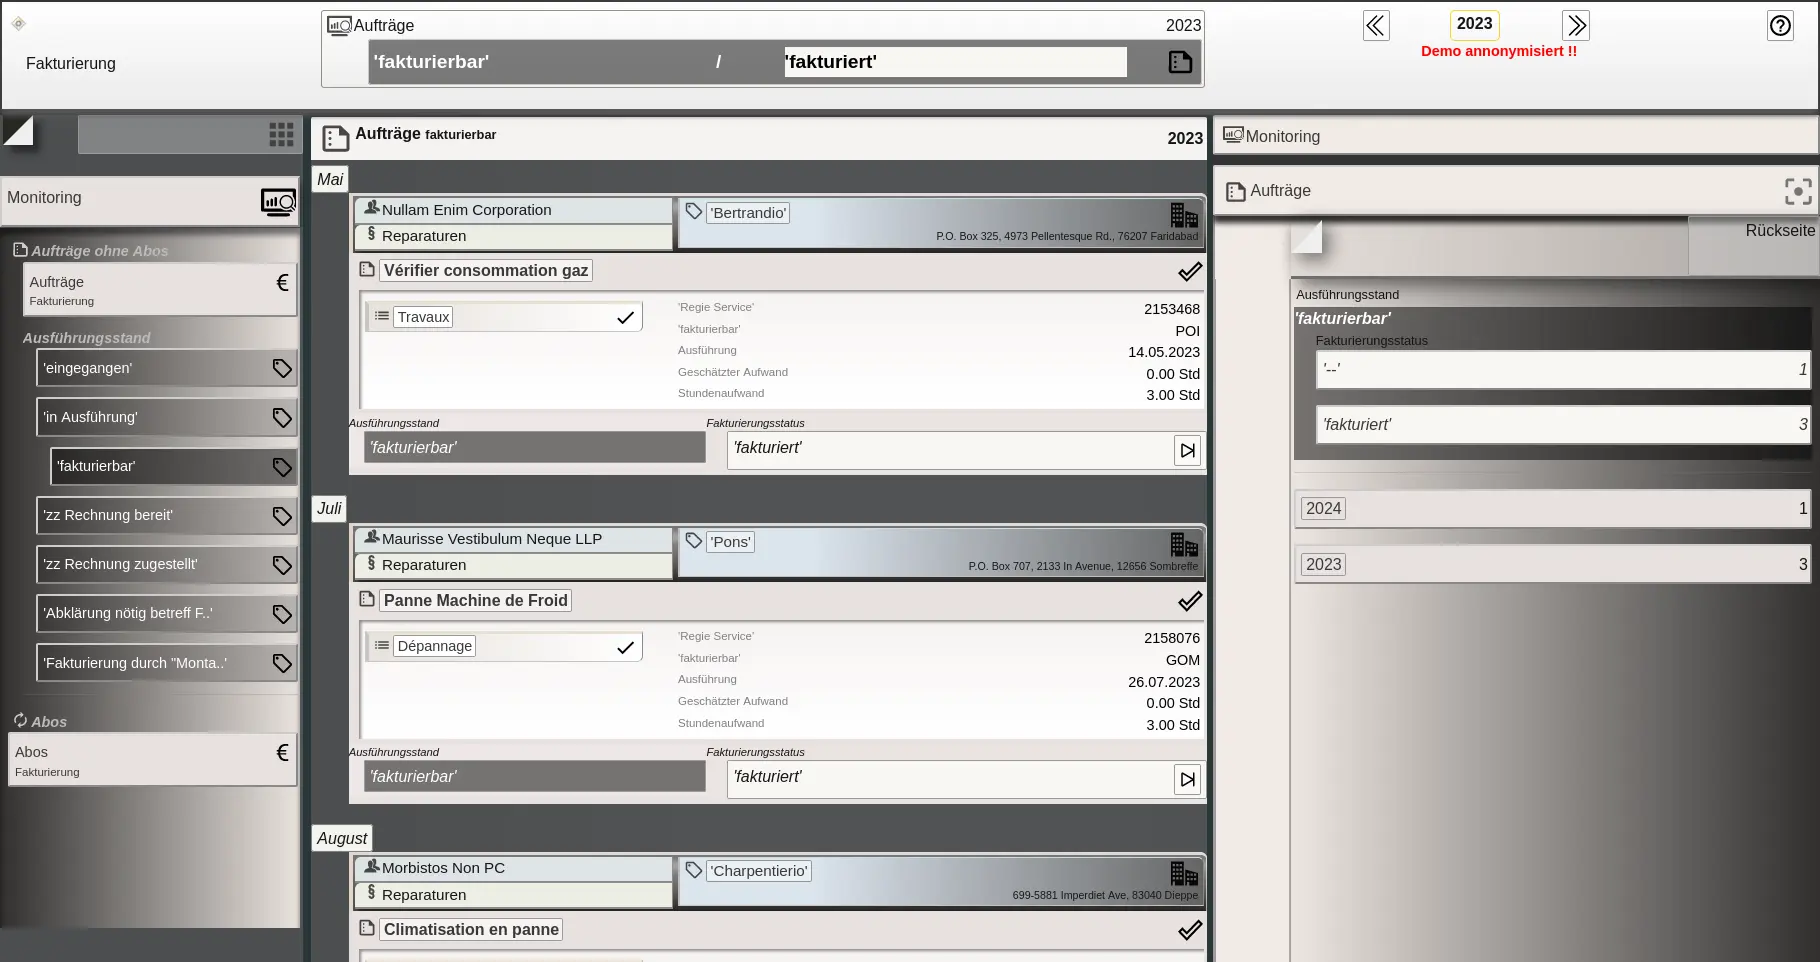Select the 'Charpentierio' tag
Image resolution: width=1820 pixels, height=962 pixels.
[759, 871]
